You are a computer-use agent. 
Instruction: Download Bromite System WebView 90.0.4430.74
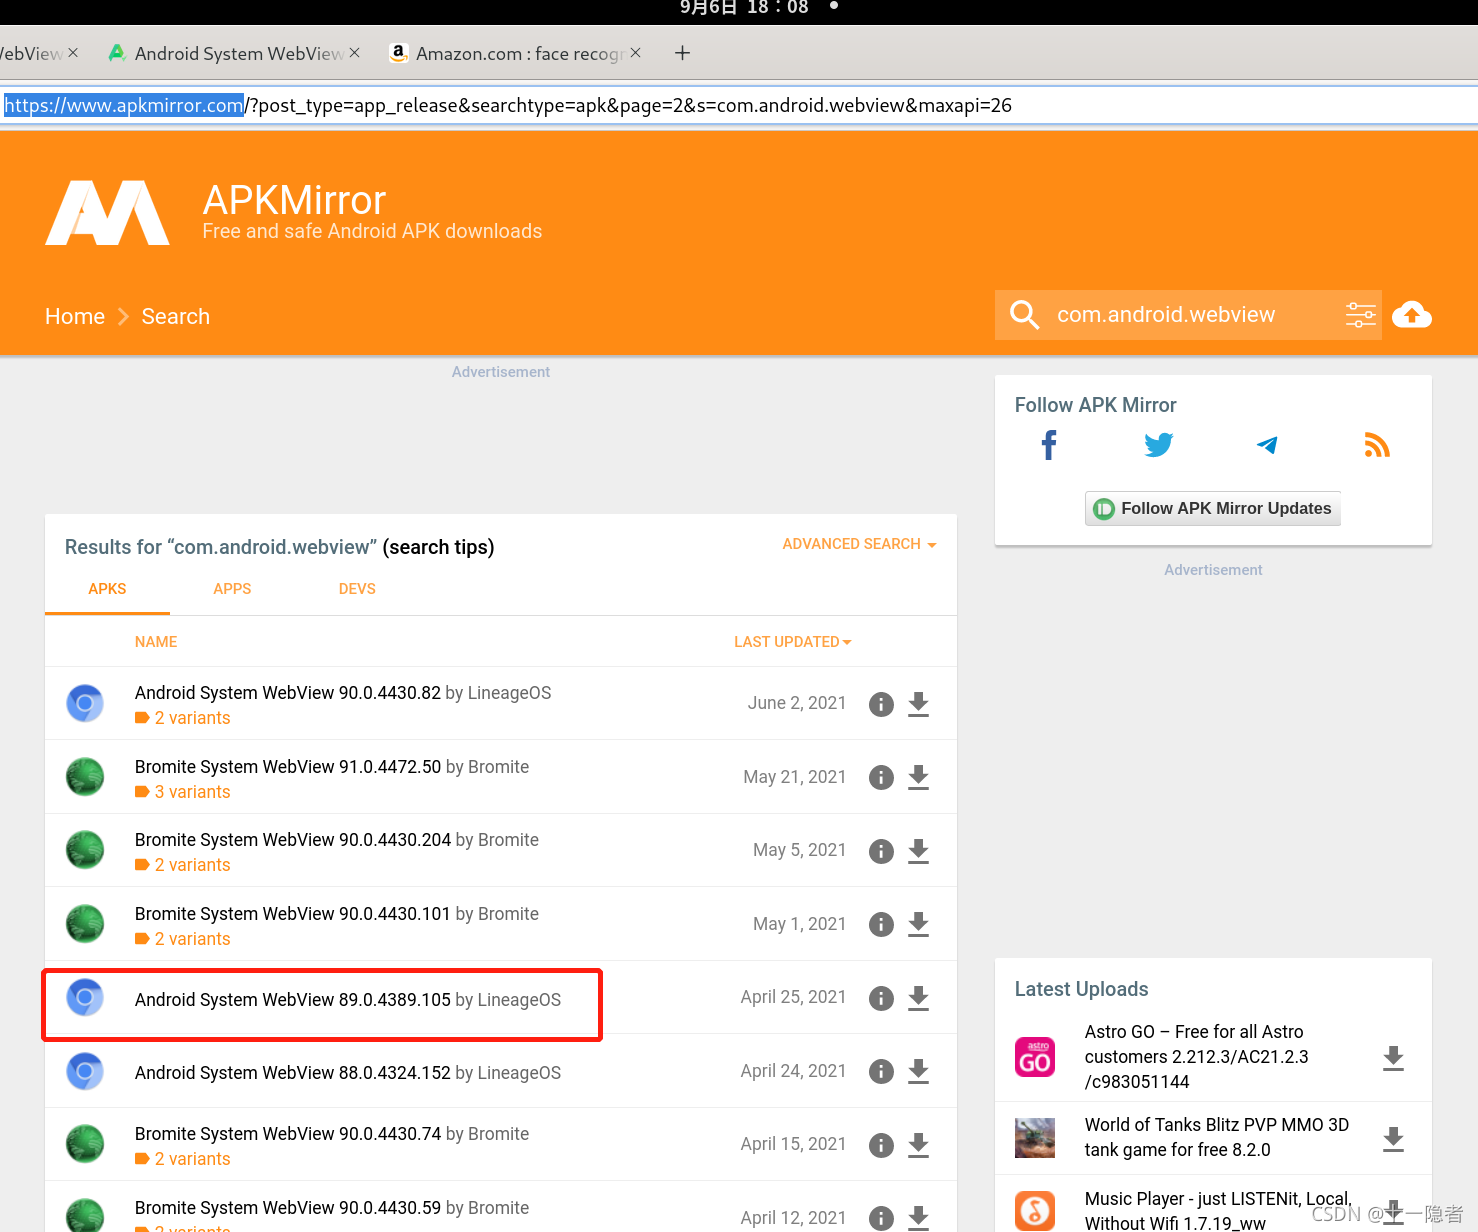coord(919,1145)
